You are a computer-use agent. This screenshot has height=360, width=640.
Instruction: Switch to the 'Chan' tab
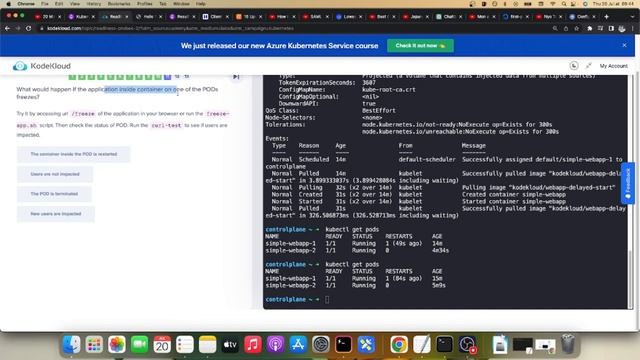click(216, 17)
